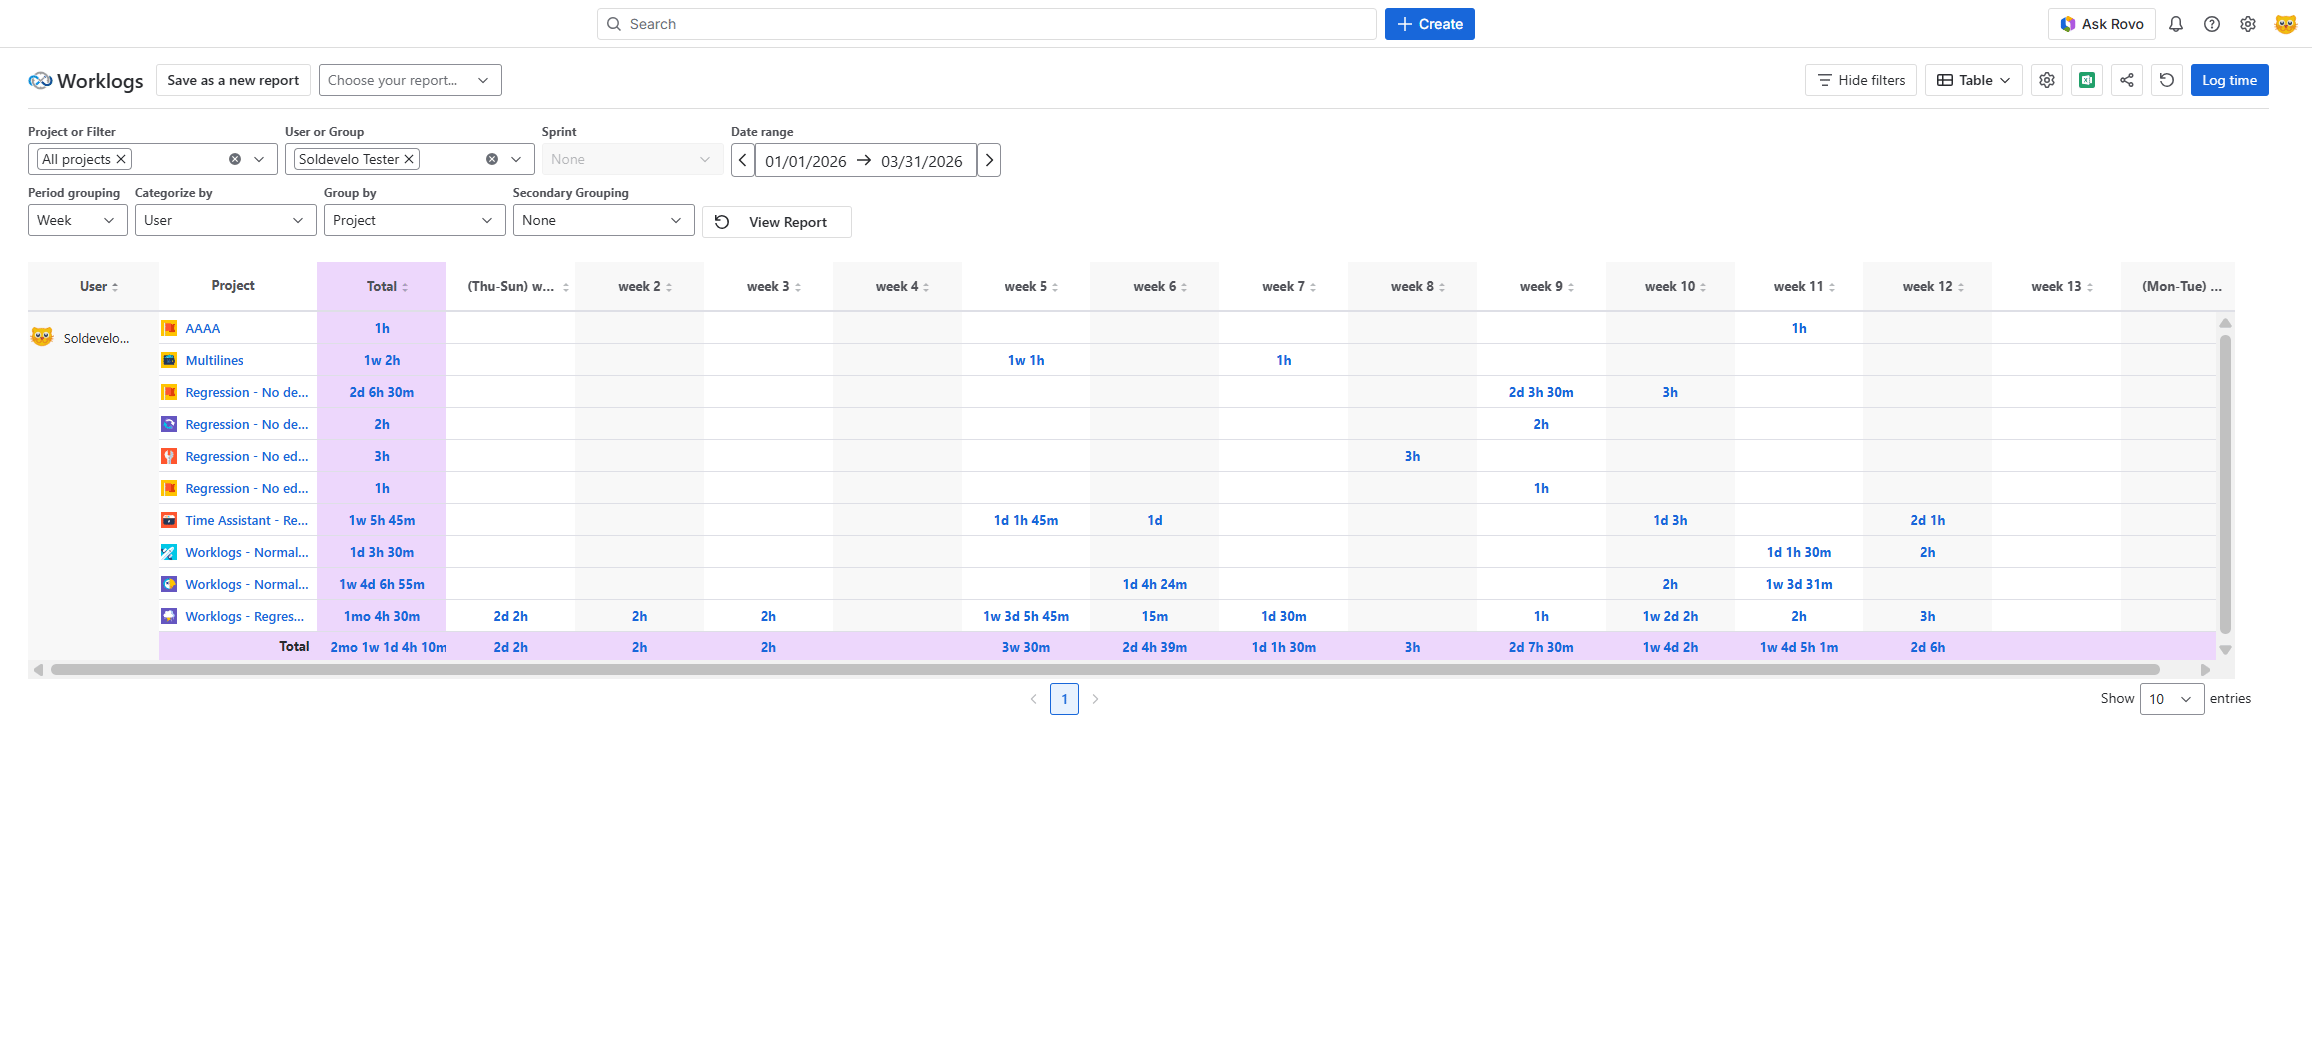Click the 1d 4h 24m cell in week 6
The height and width of the screenshot is (1042, 2312).
[x=1155, y=584]
